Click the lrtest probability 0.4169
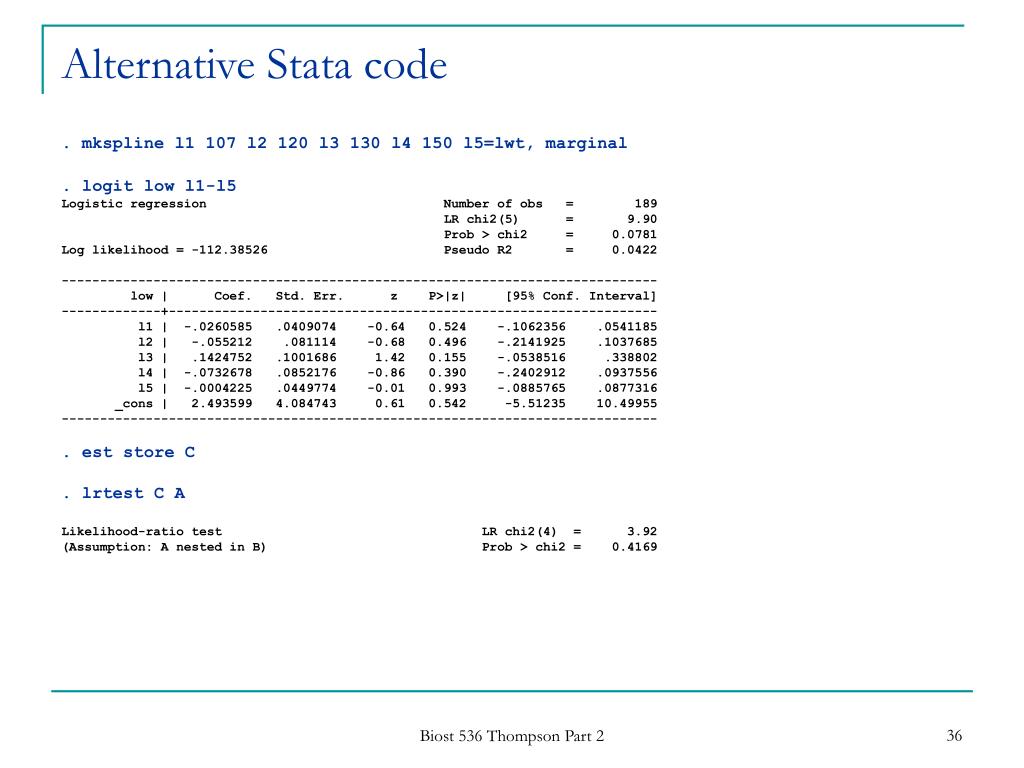This screenshot has width=1024, height=768. pyautogui.click(x=634, y=547)
